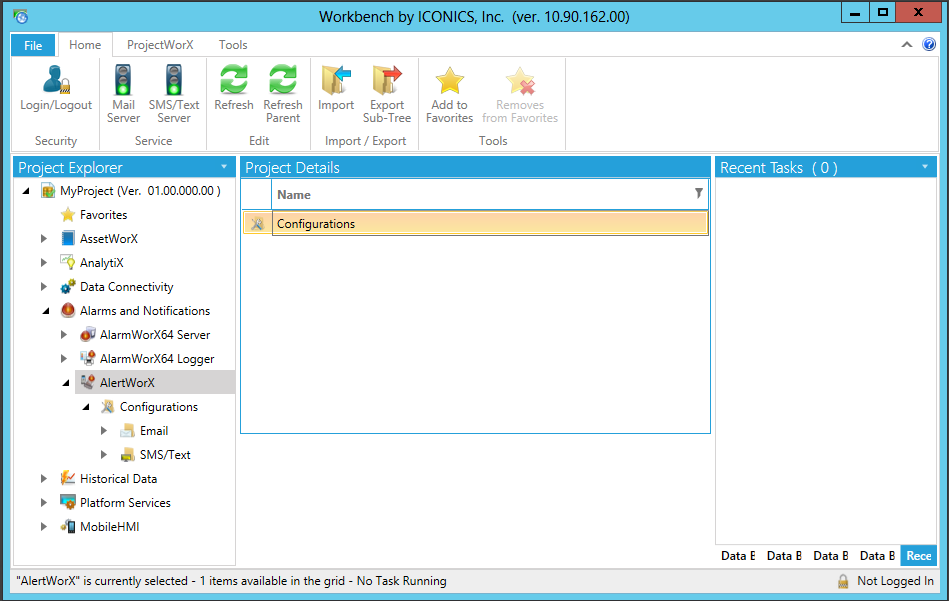
Task: Expand the AssetWorX tree node
Action: tap(44, 239)
